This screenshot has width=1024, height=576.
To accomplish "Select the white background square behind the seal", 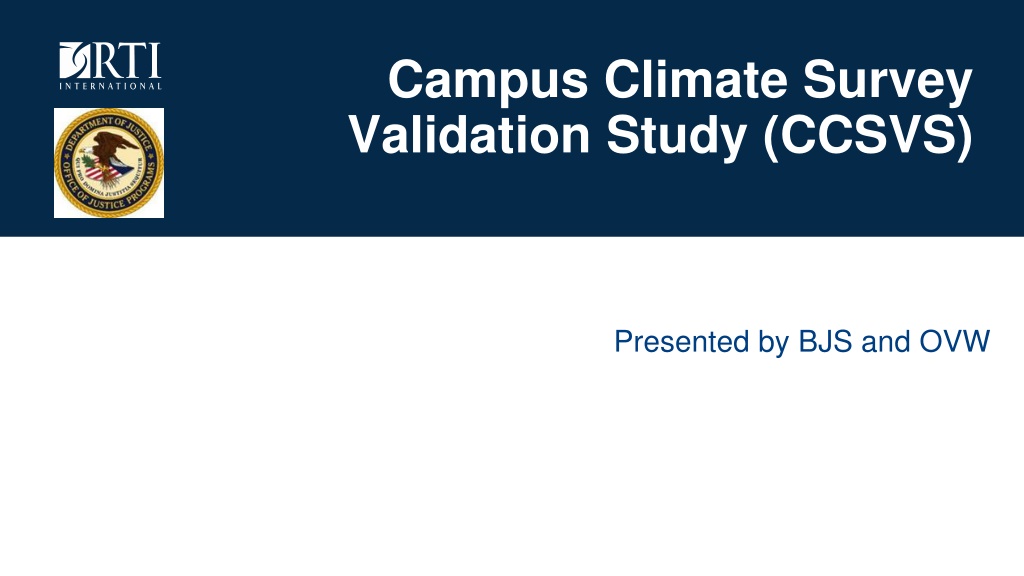I will point(109,163).
